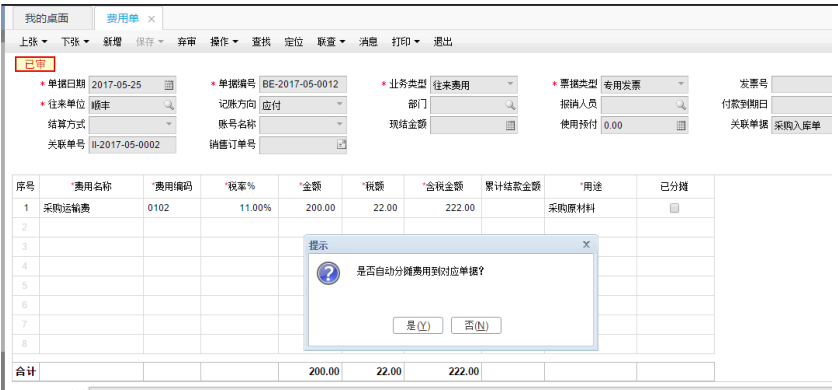Open the 上张 dropdown menu
This screenshot has width=838, height=390.
click(33, 42)
